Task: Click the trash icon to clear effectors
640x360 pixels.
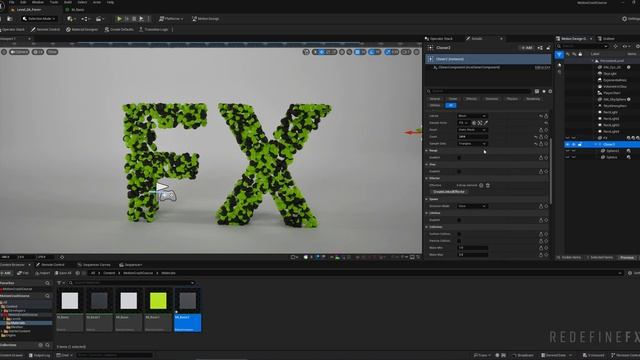Action: pyautogui.click(x=488, y=185)
